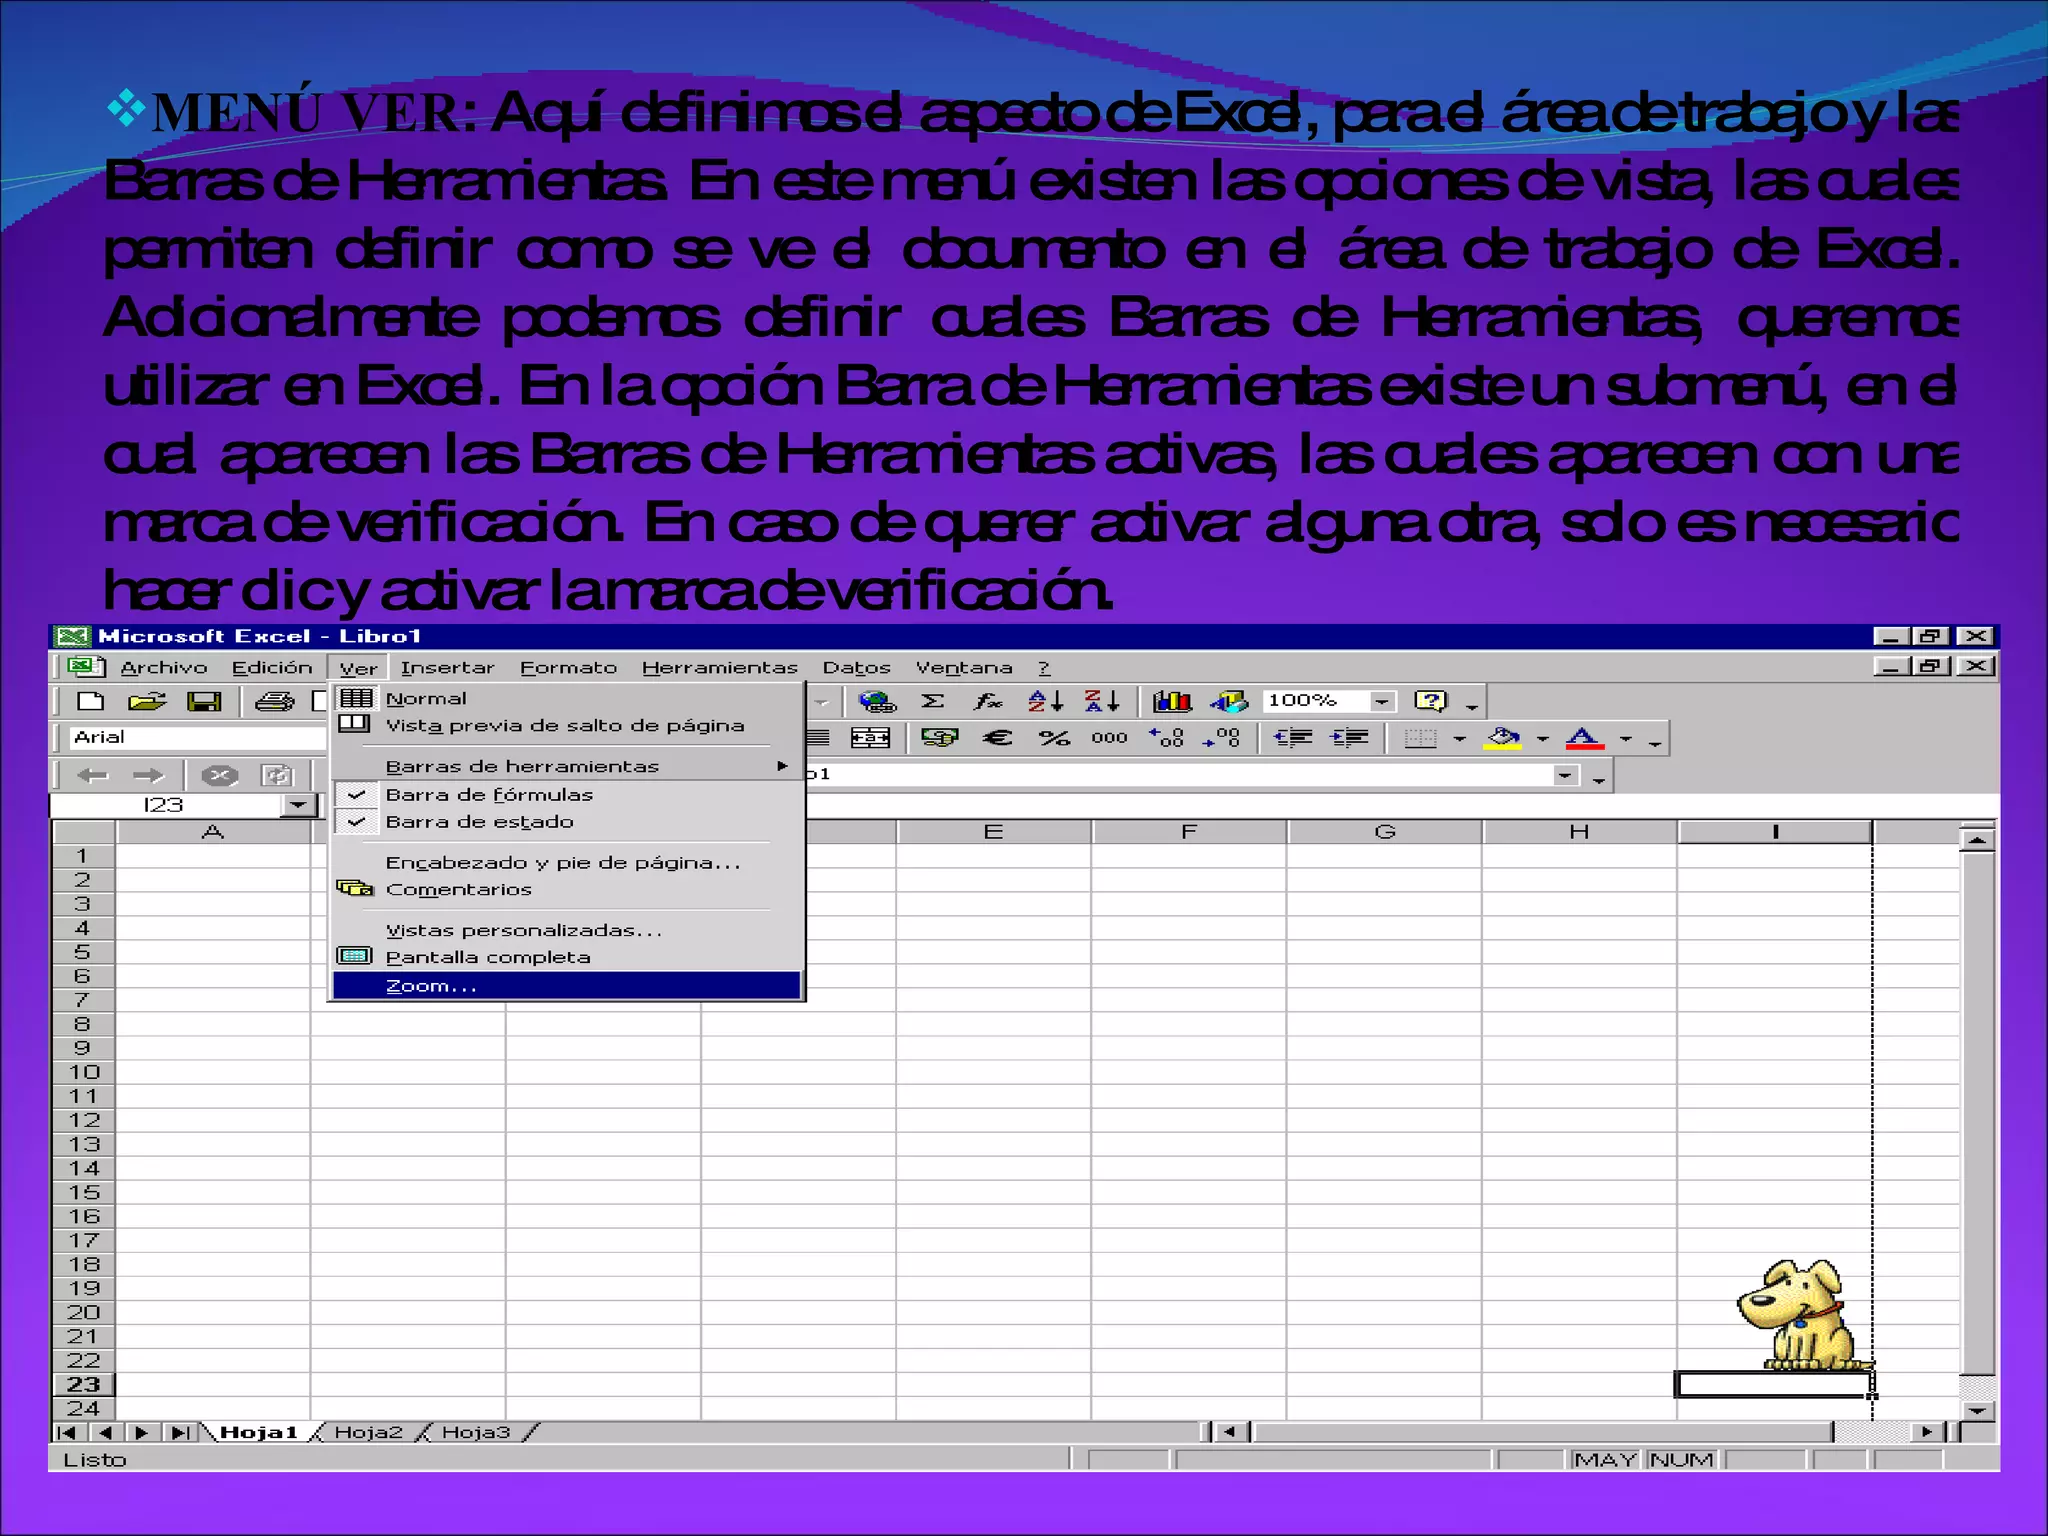Open the Archivo menu
The width and height of the screenshot is (2048, 1536).
(x=164, y=667)
